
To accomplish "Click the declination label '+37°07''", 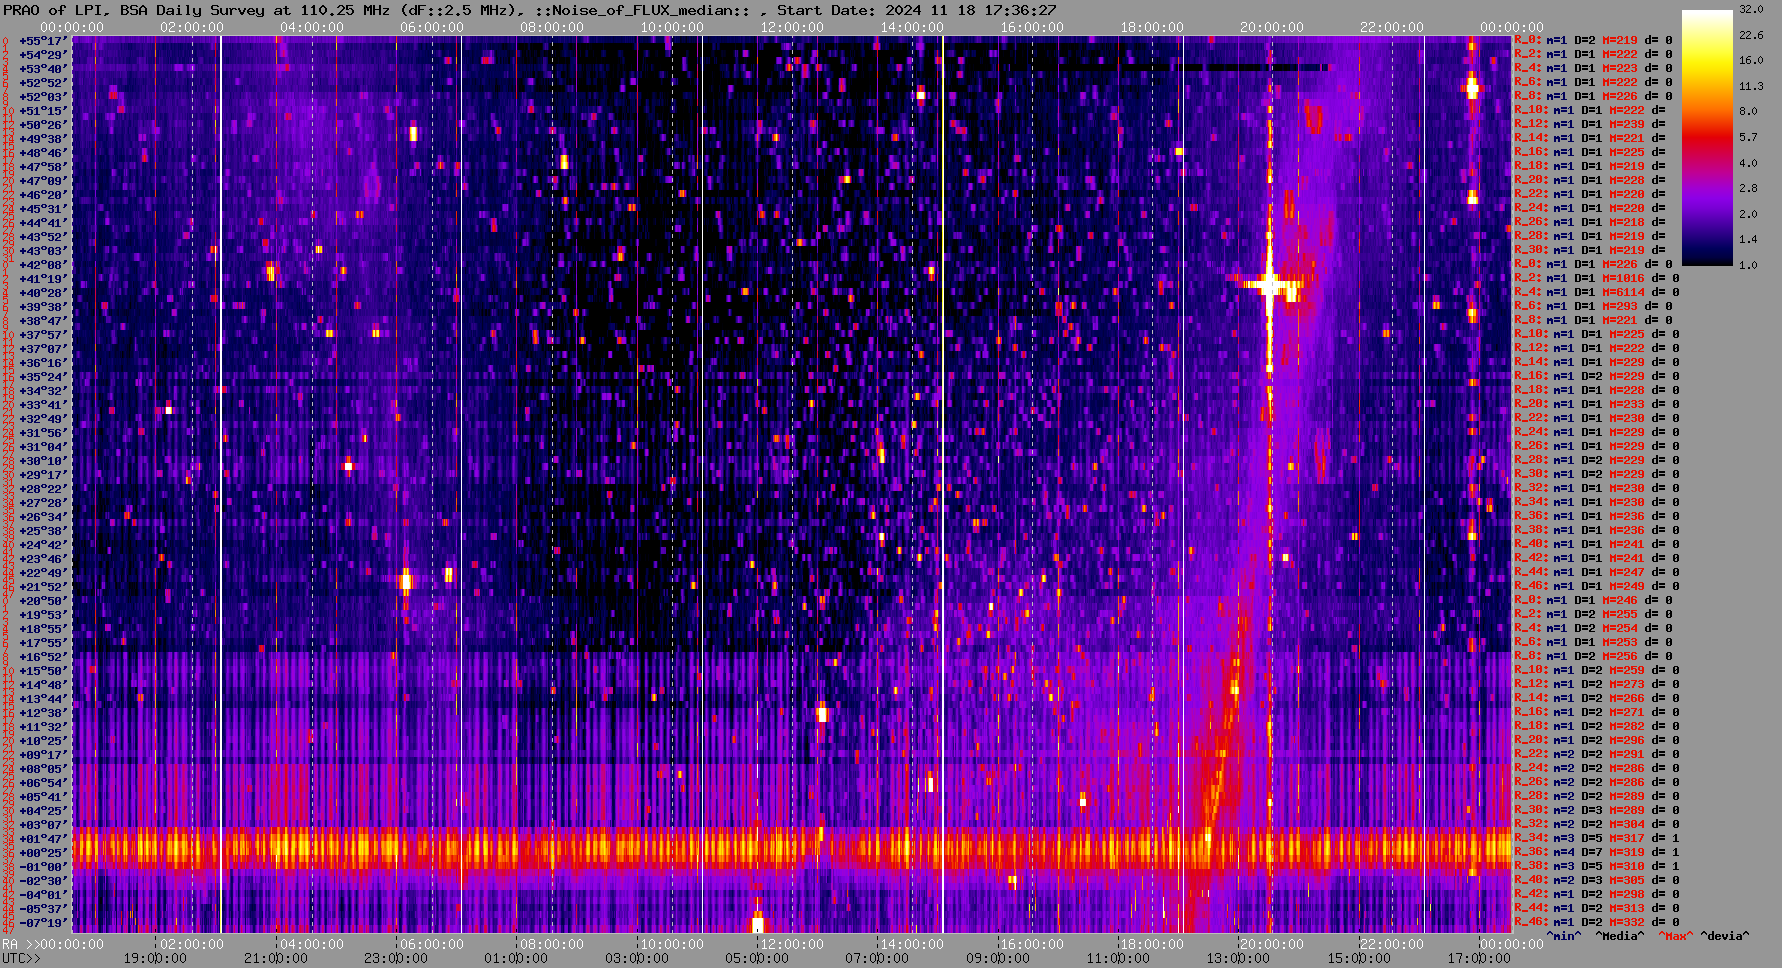I will tap(43, 348).
